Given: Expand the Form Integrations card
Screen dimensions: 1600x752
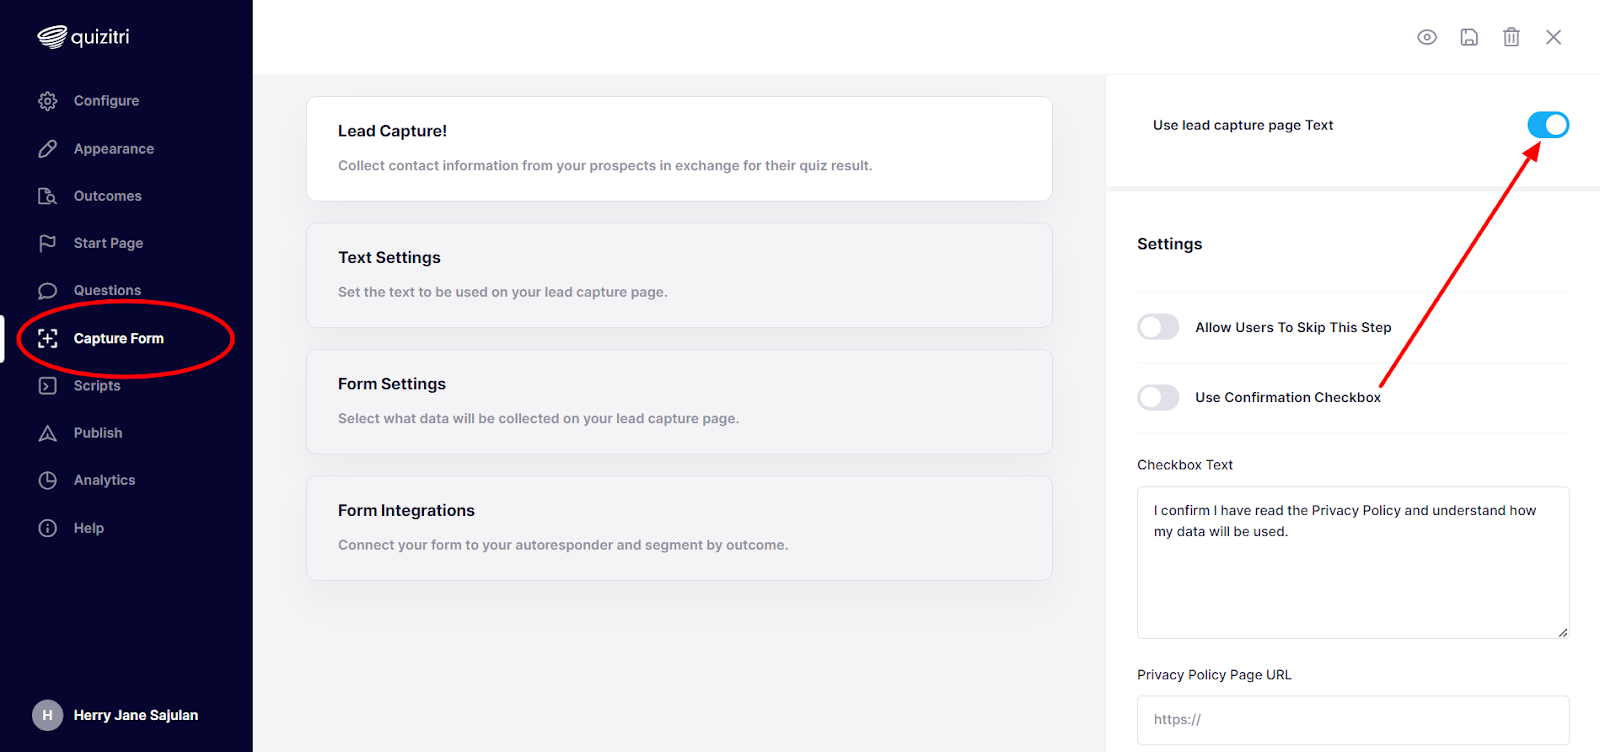Looking at the screenshot, I should (x=679, y=528).
